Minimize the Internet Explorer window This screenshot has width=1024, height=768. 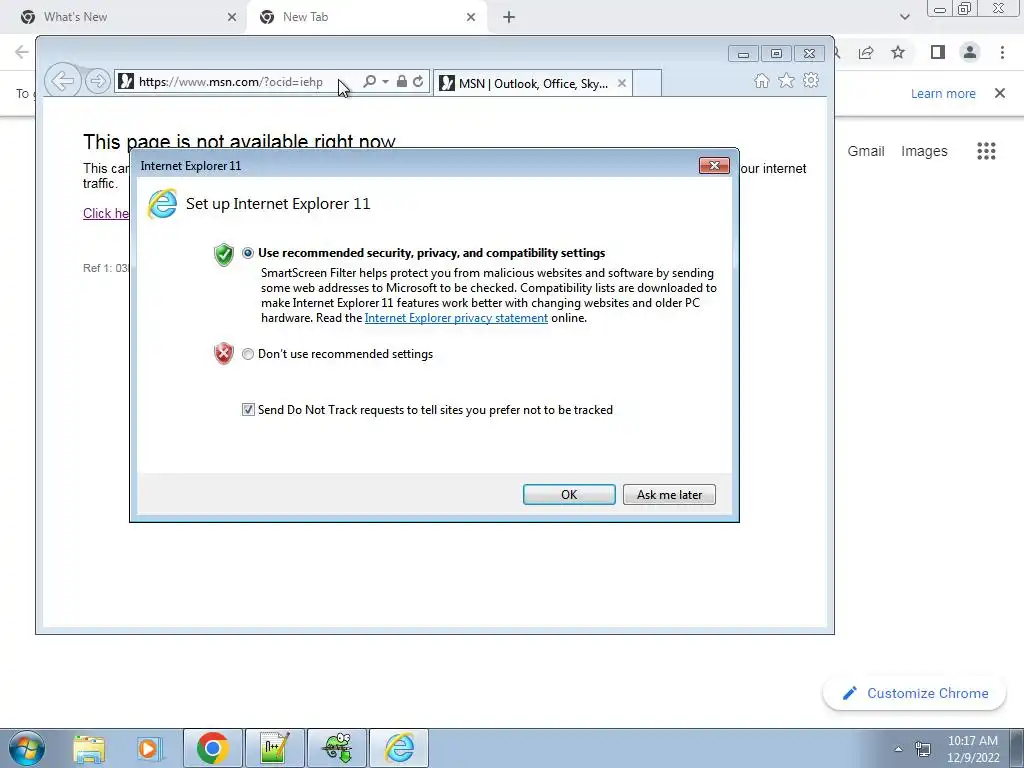tap(743, 54)
